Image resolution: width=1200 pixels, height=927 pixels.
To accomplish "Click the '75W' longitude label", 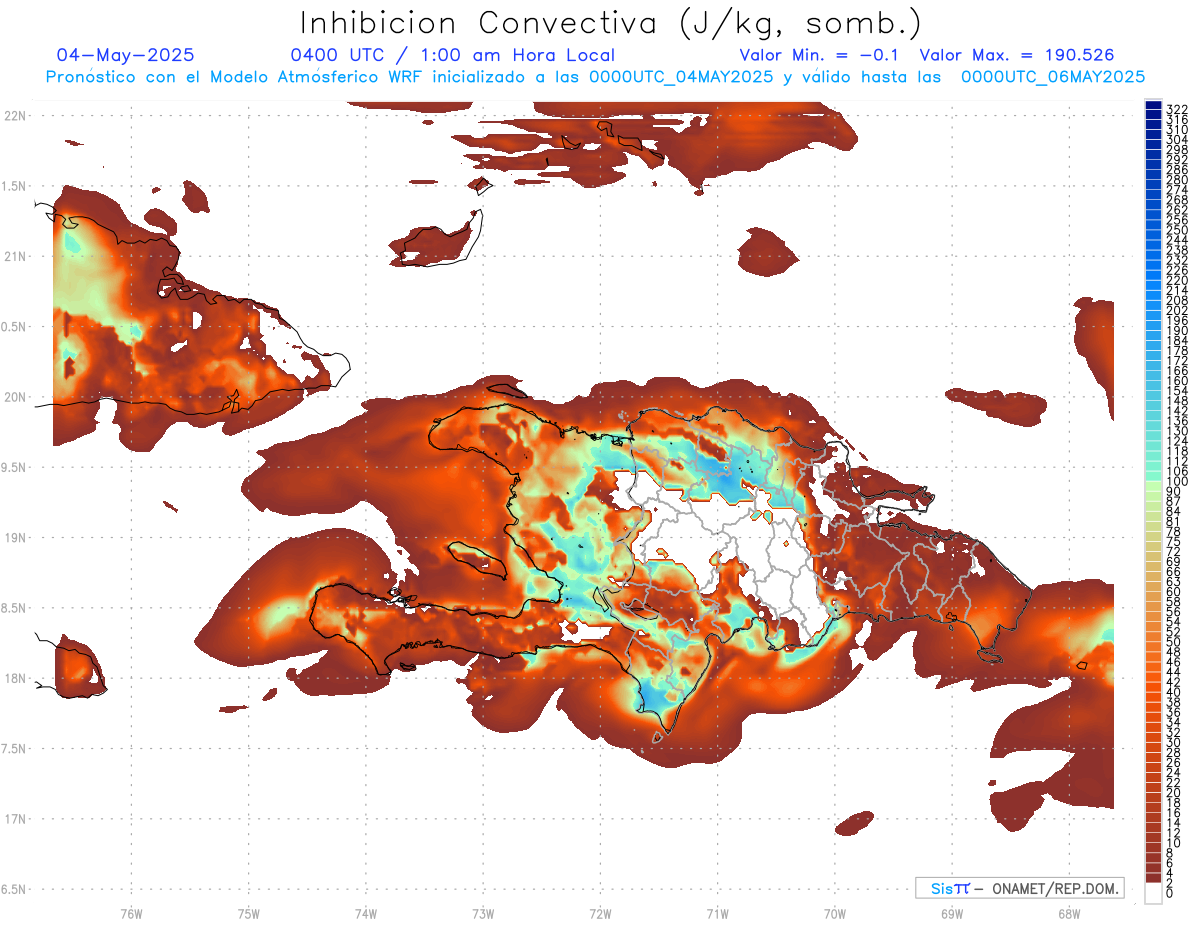I will (x=248, y=913).
